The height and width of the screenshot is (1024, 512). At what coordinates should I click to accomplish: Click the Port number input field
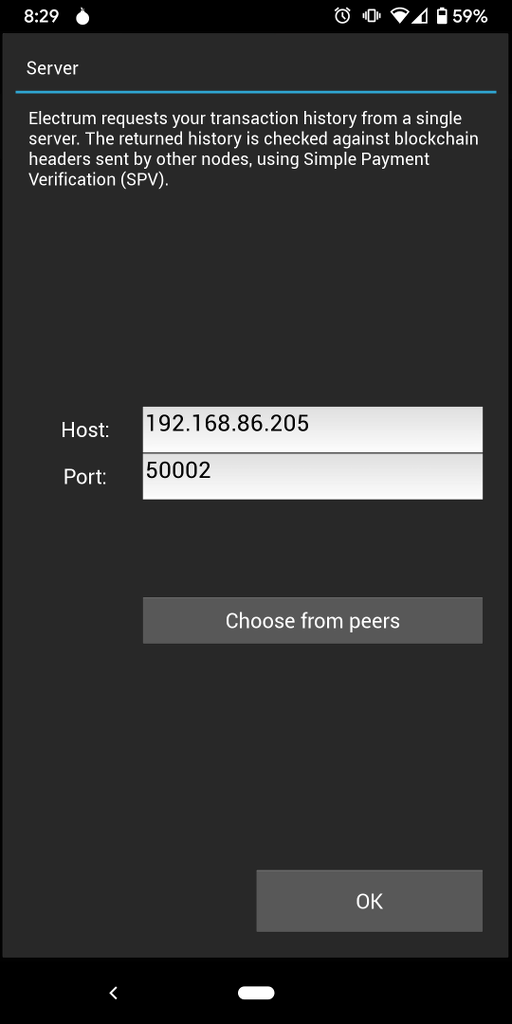click(313, 477)
